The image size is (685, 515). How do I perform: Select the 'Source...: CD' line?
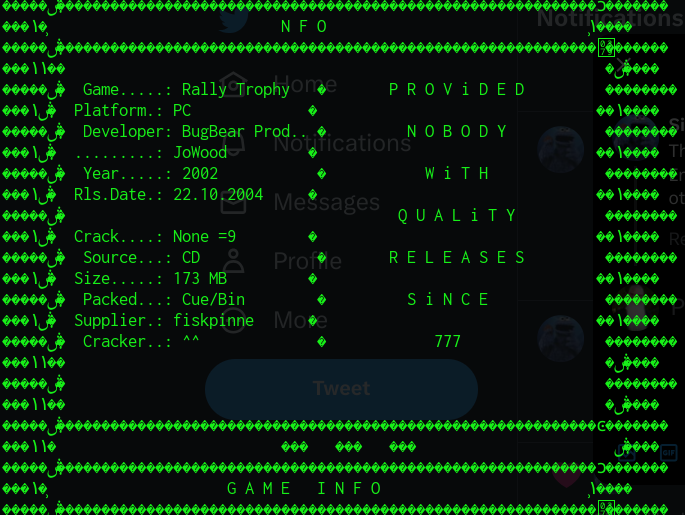coord(142,257)
